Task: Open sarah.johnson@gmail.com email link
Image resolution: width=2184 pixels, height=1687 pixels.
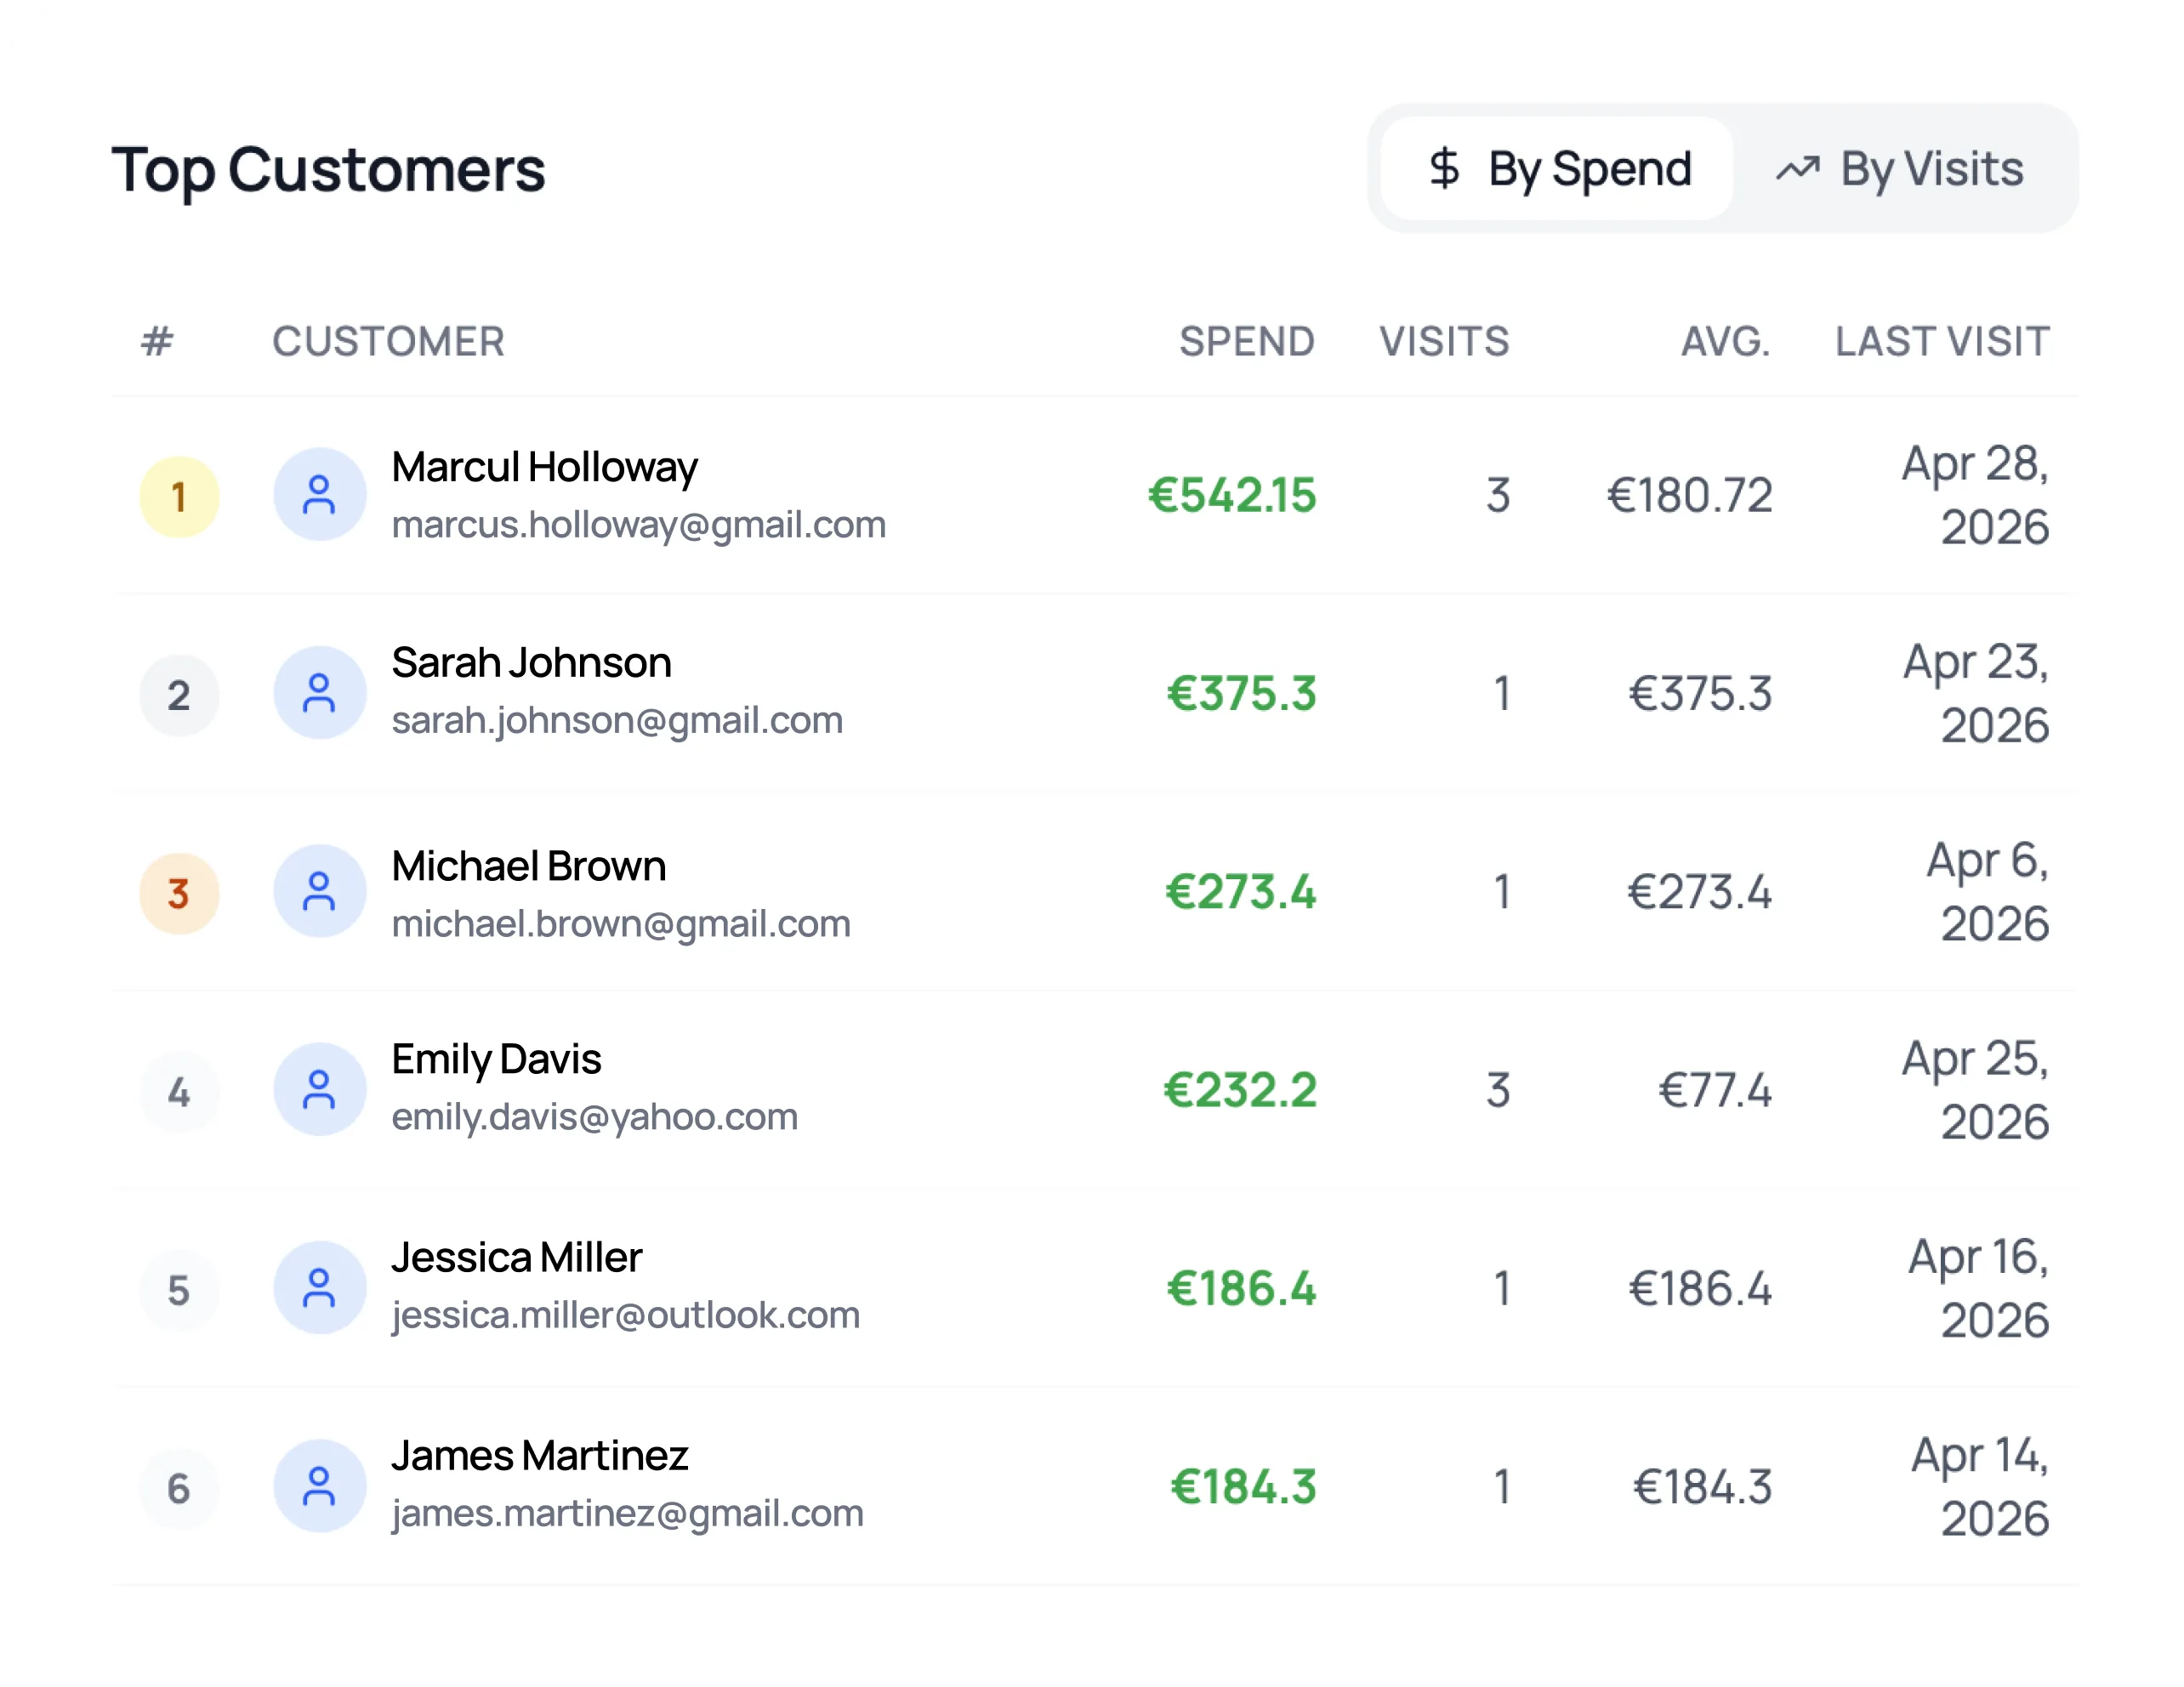Action: (x=617, y=720)
